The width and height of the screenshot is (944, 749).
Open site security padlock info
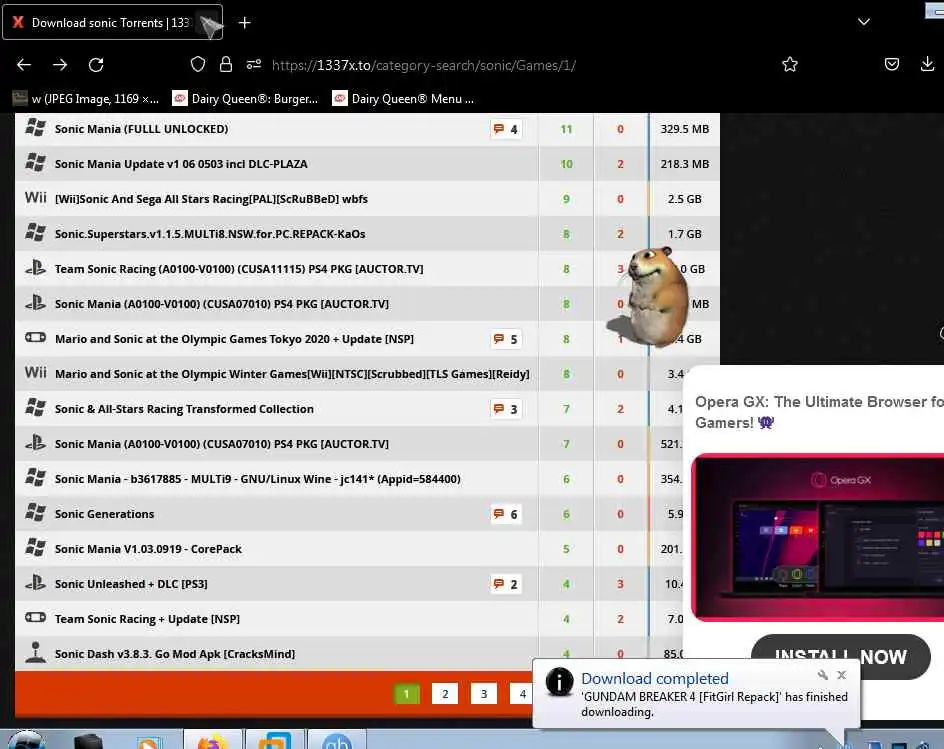pos(226,64)
